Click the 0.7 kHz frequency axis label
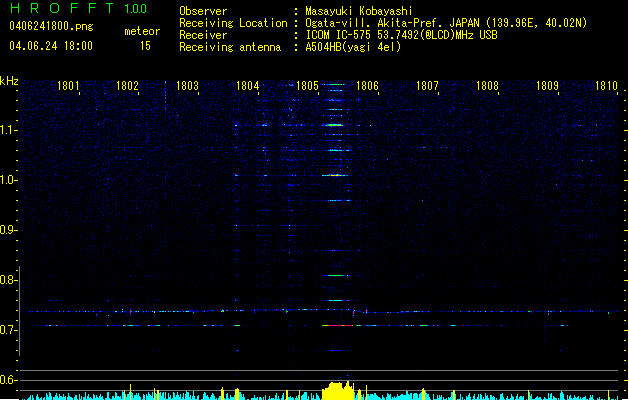Image resolution: width=629 pixels, height=400 pixels. (8, 330)
